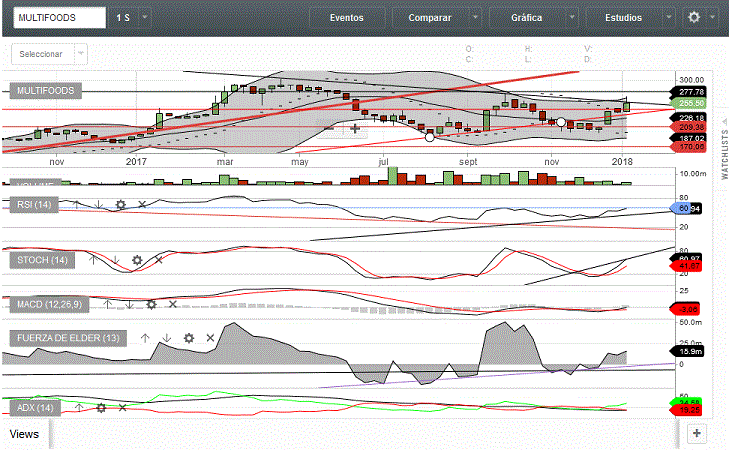Open settings of the RSI (14) indicator

tap(120, 204)
